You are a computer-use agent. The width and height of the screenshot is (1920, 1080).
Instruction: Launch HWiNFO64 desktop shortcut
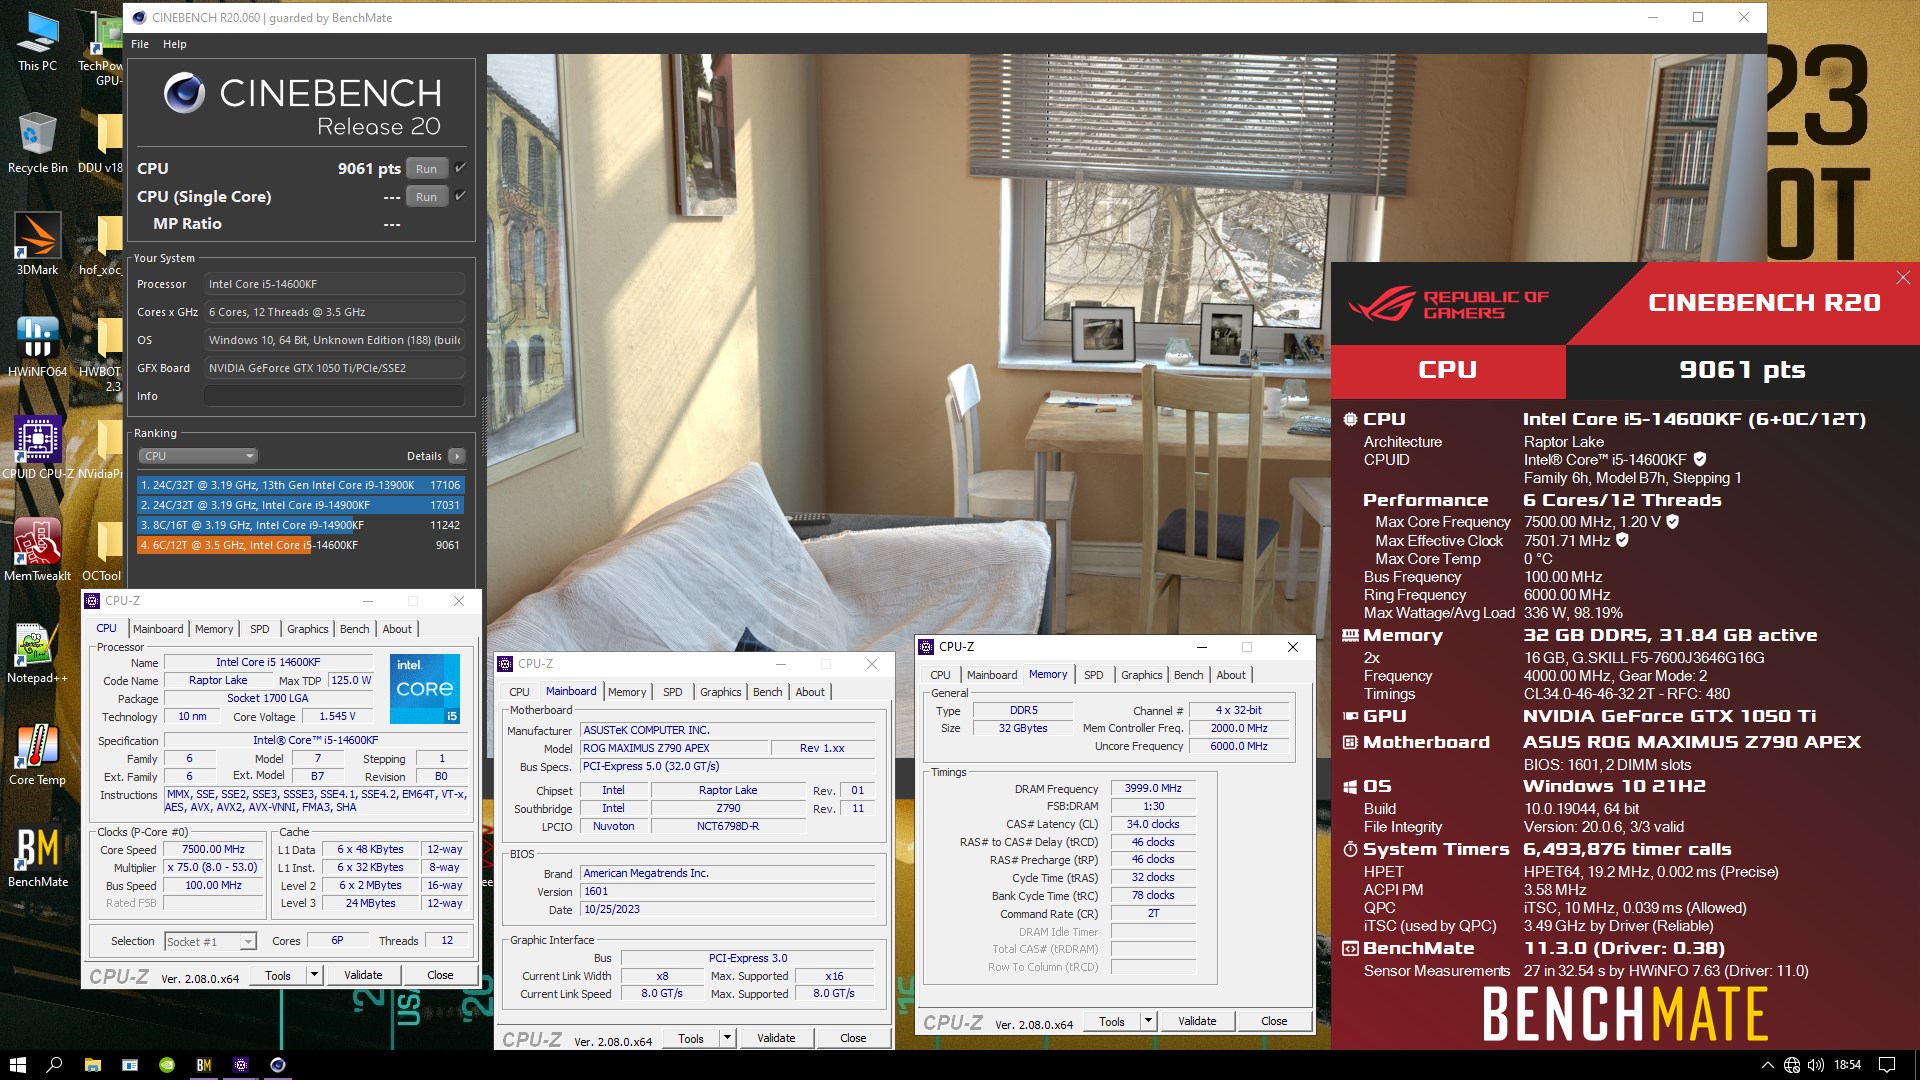click(x=37, y=347)
